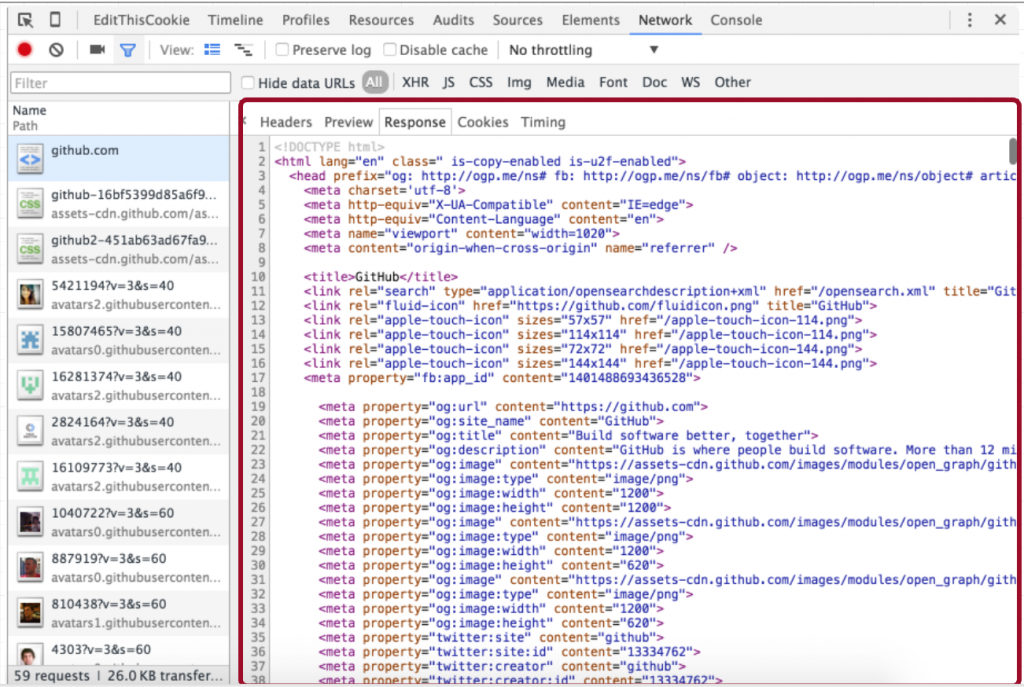This screenshot has height=687, width=1024.
Task: Open the EditThisCookie panel
Action: 141,19
